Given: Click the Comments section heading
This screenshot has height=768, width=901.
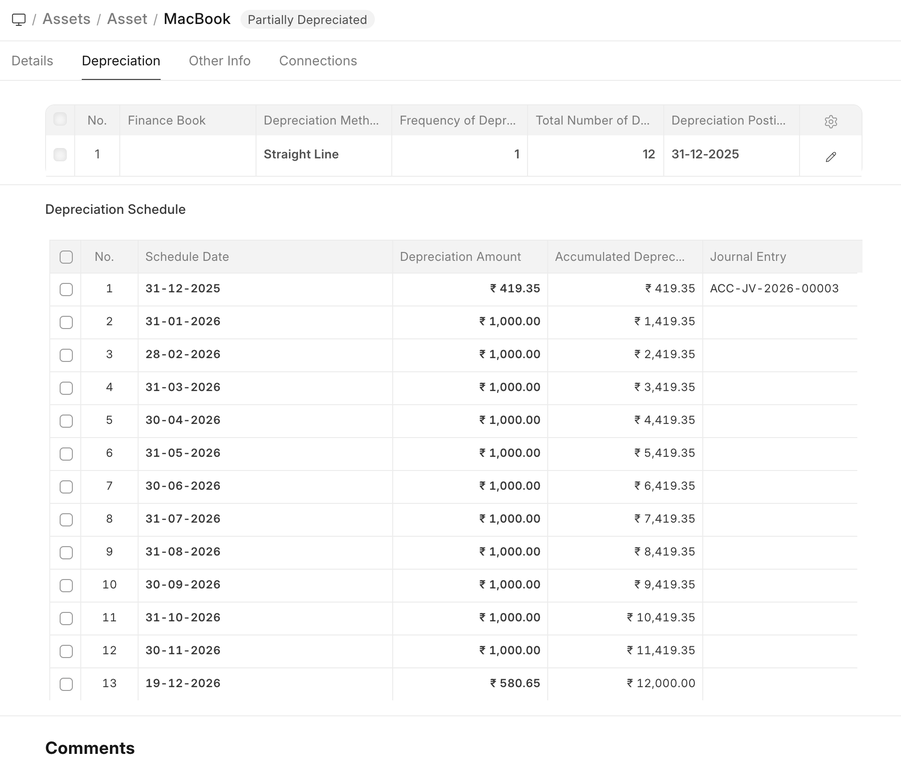Looking at the screenshot, I should (90, 748).
